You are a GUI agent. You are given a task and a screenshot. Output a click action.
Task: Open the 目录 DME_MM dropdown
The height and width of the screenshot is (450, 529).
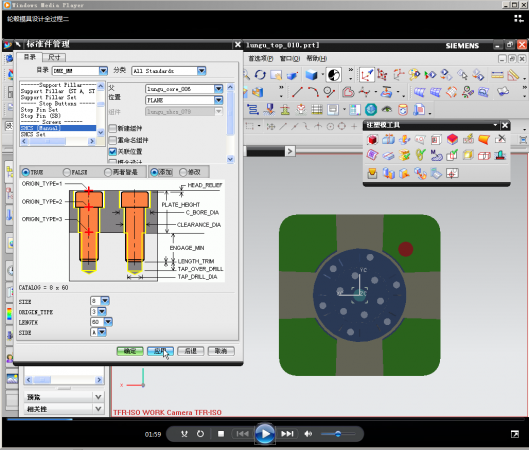[x=103, y=71]
